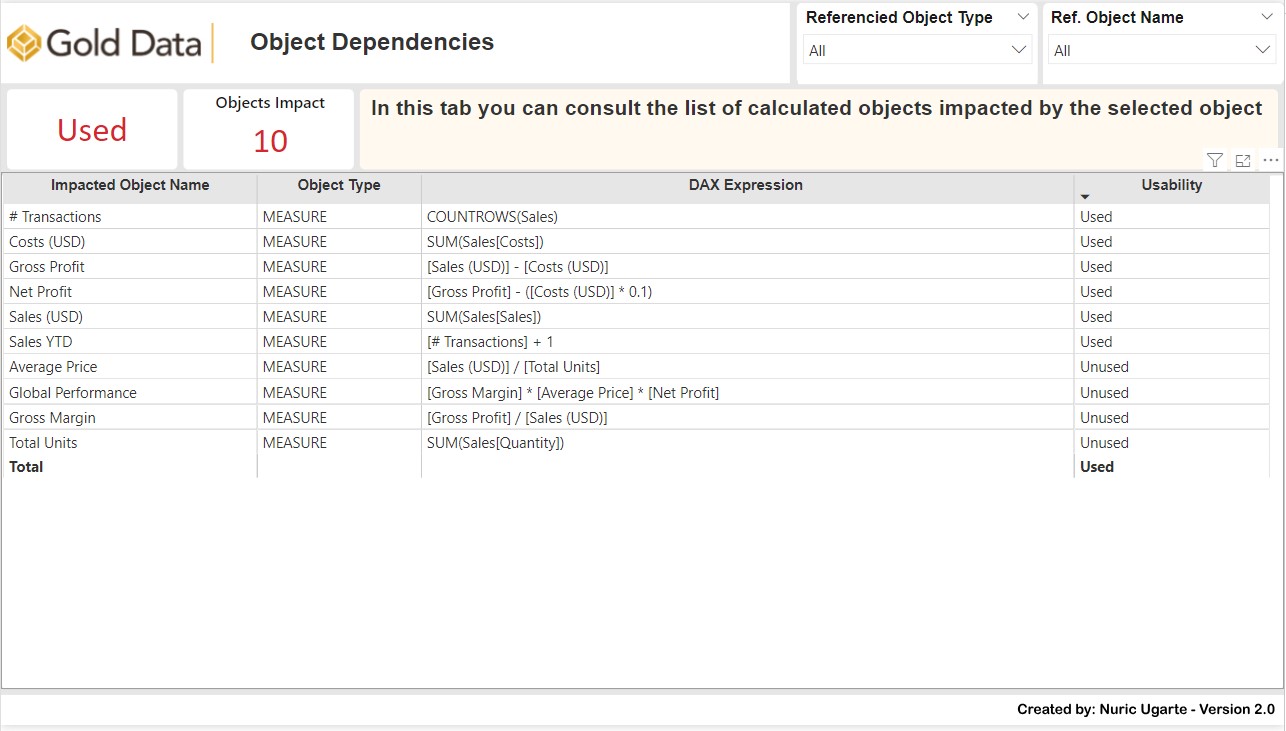Click the Gold Data logo
The height and width of the screenshot is (731, 1286).
106,43
